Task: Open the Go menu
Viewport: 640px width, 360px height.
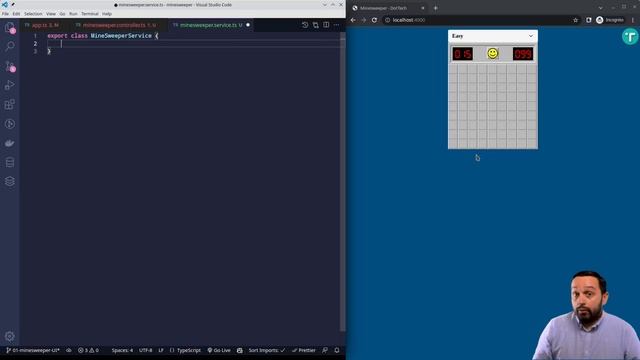Action: point(62,14)
